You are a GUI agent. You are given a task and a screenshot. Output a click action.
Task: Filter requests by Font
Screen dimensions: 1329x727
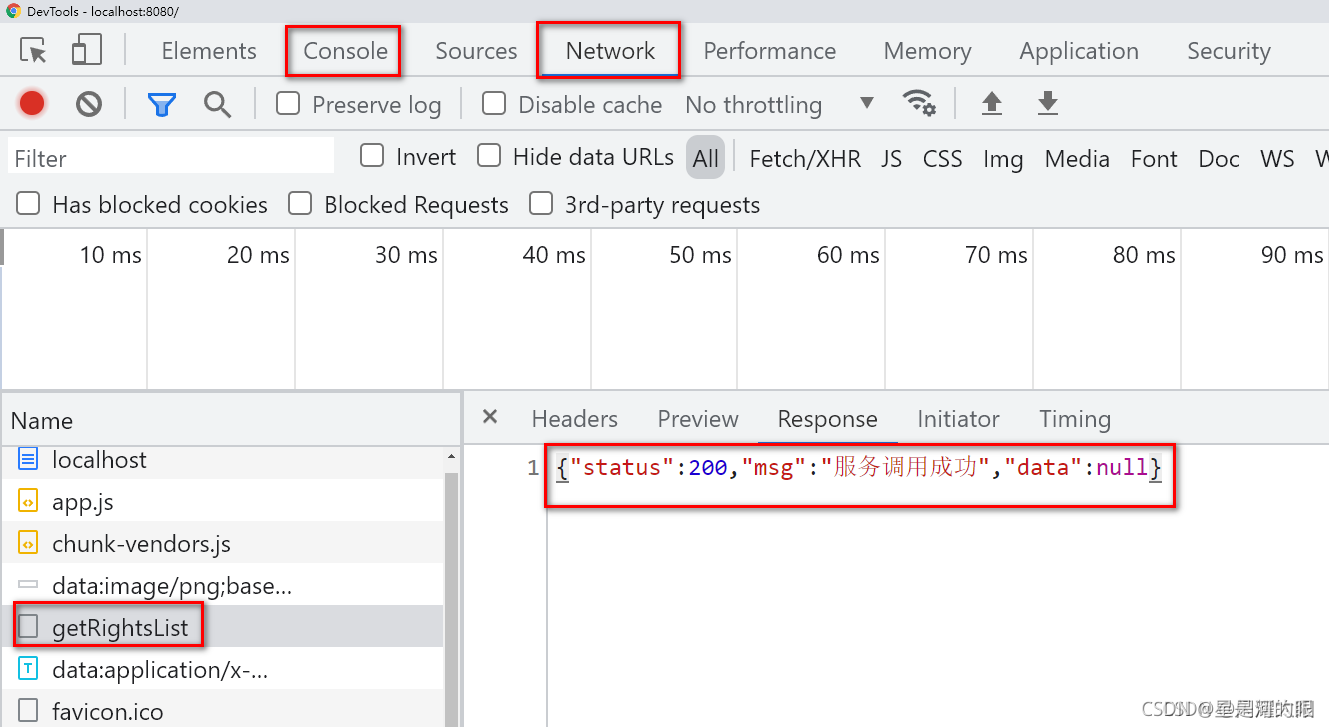tap(1154, 158)
